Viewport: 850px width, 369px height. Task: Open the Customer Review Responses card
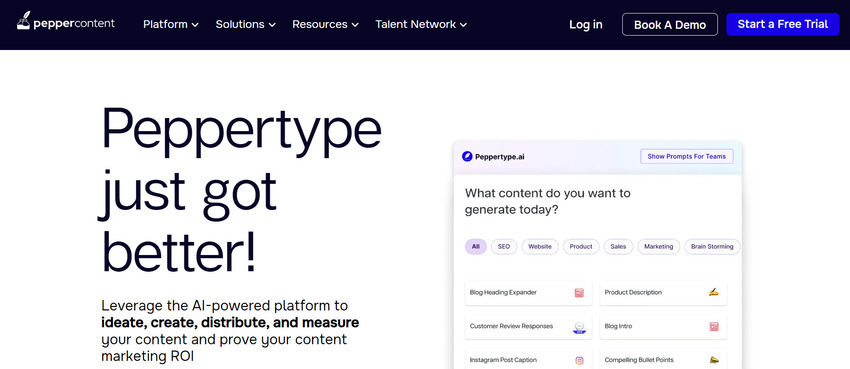tap(529, 327)
